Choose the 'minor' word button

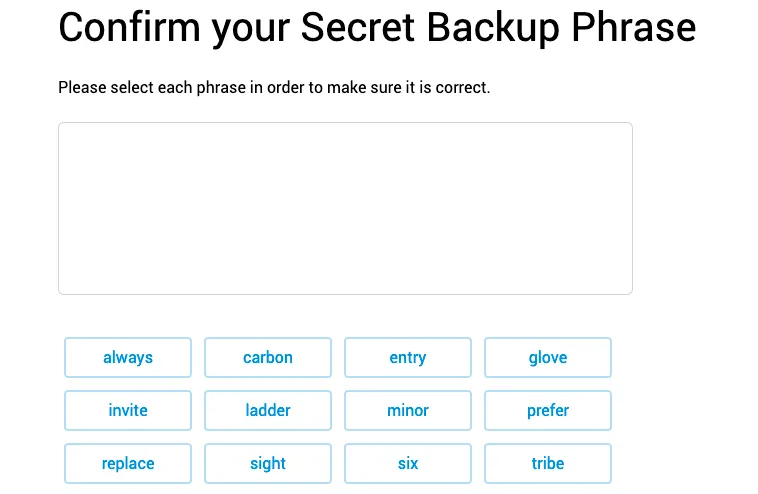click(408, 410)
